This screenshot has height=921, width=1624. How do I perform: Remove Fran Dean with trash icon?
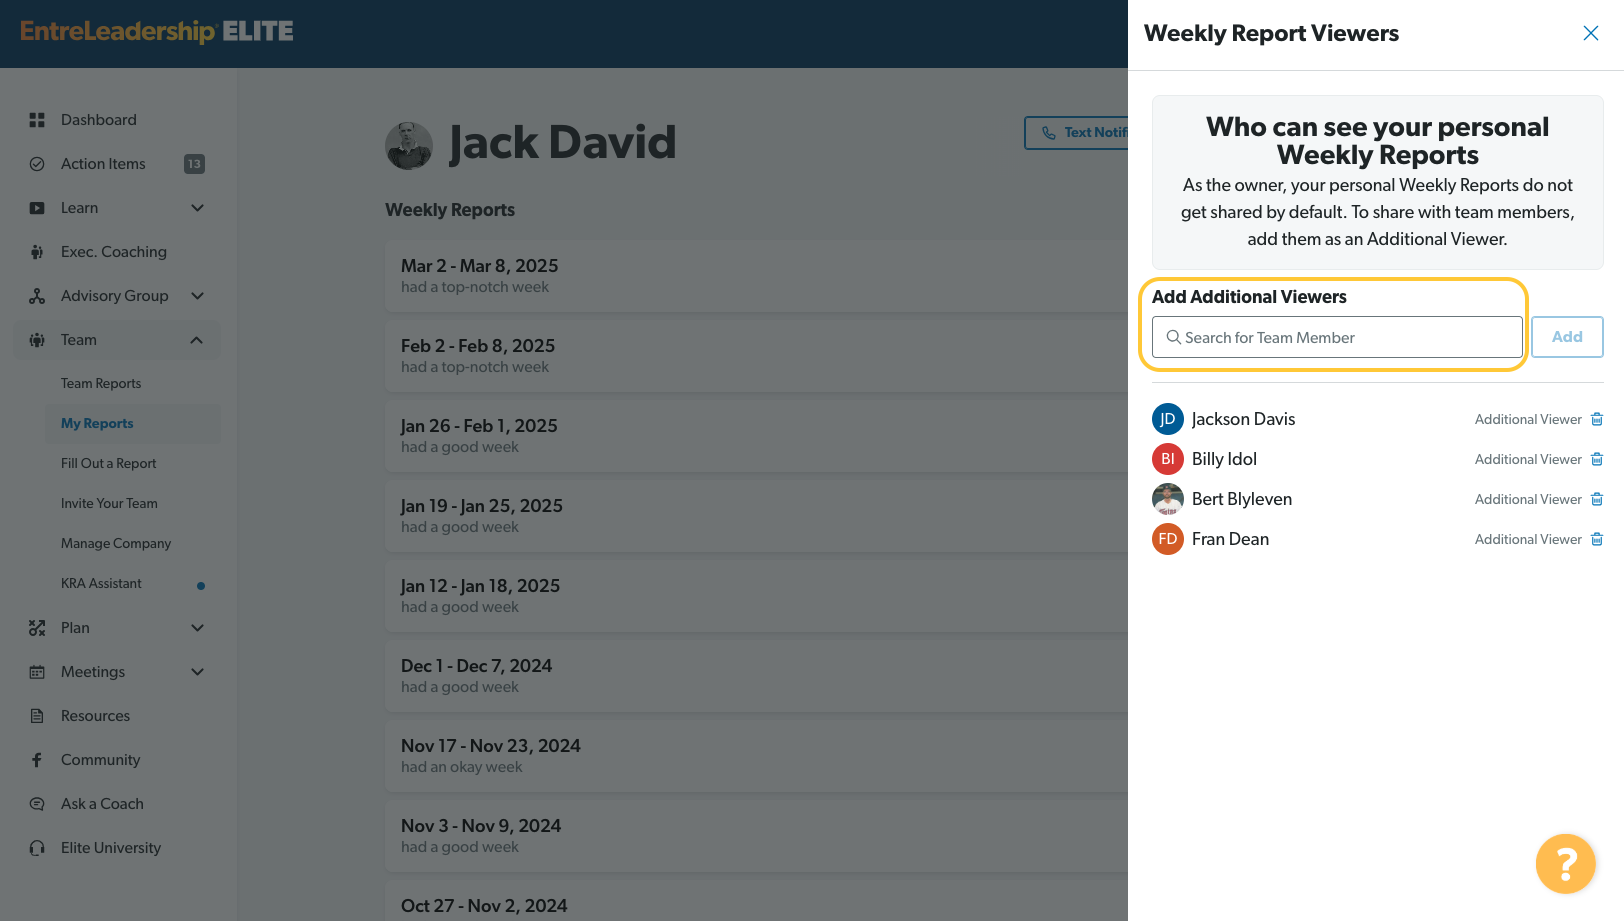click(x=1597, y=539)
